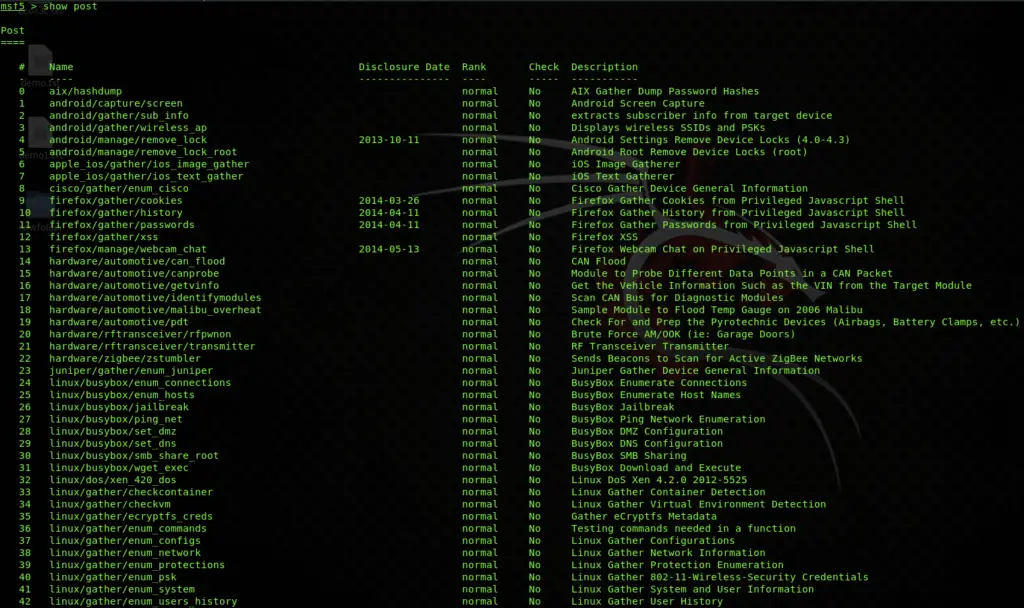Select module 'linux/gather/enum_commands'
Viewport: 1024px width, 608px height.
pos(128,529)
